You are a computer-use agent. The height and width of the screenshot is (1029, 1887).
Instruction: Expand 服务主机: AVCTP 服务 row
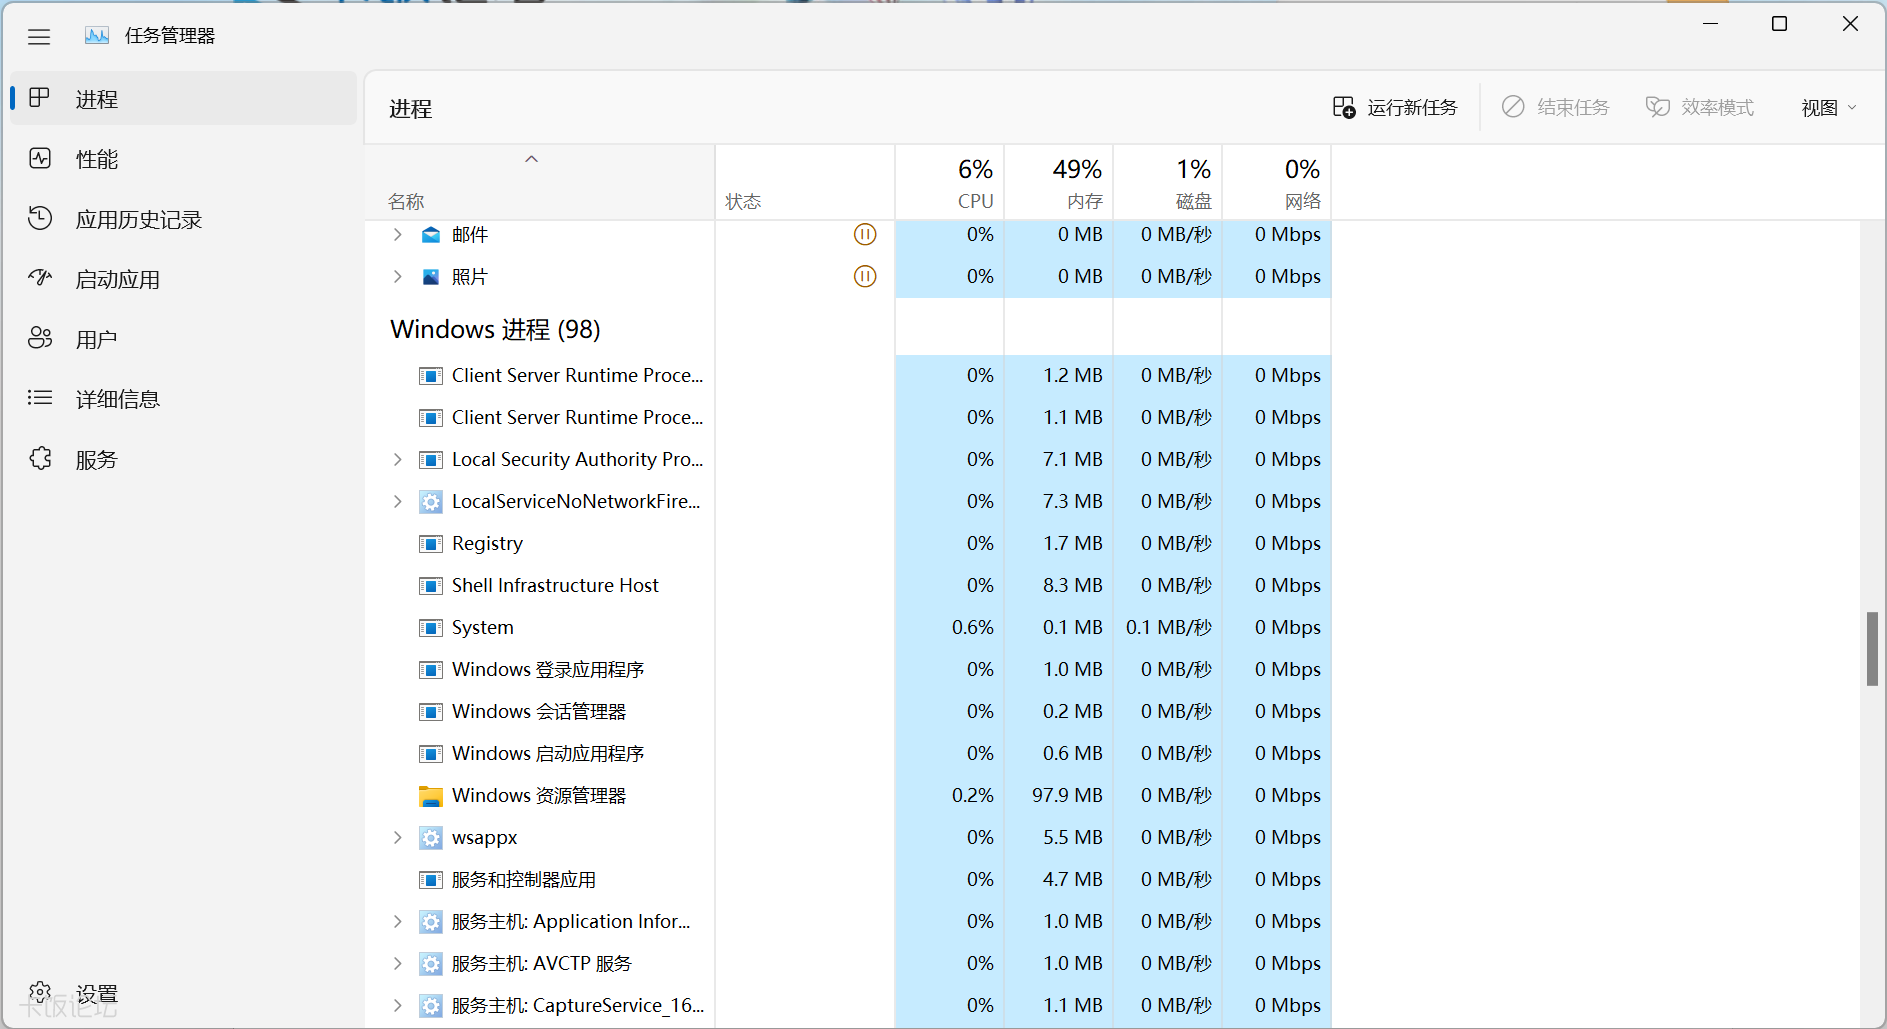point(398,963)
